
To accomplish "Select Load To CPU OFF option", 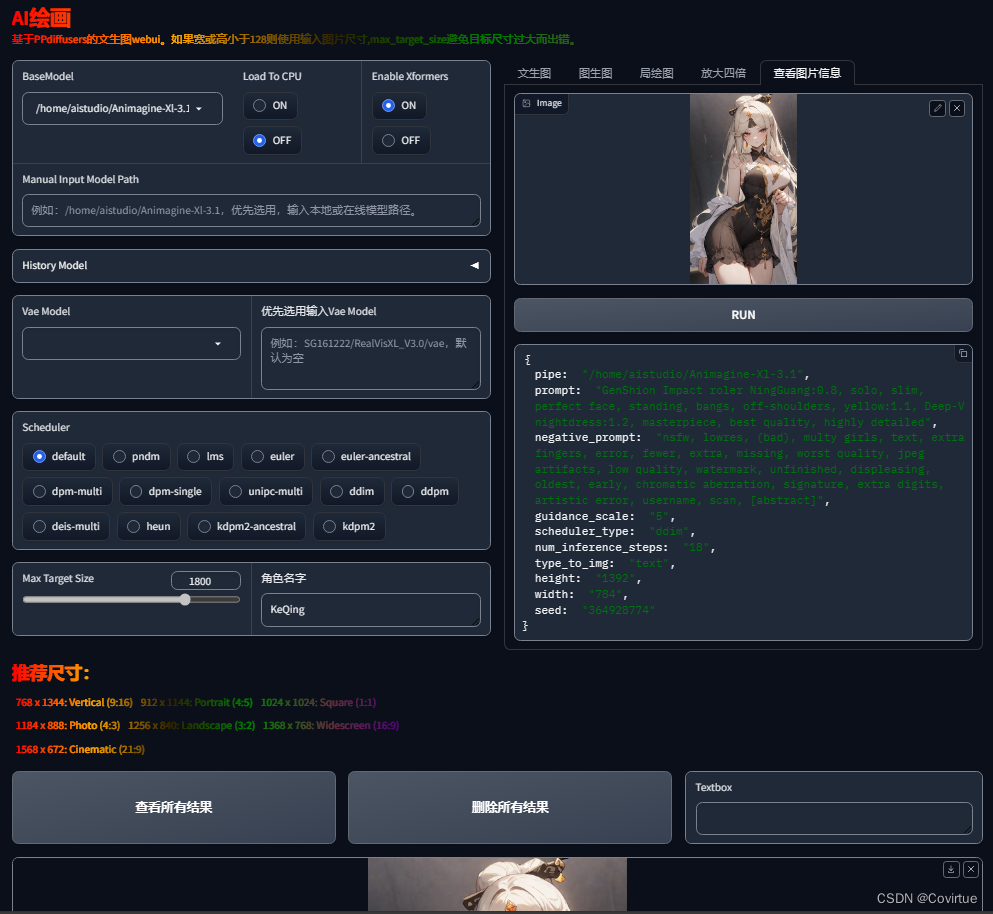I will click(x=272, y=141).
